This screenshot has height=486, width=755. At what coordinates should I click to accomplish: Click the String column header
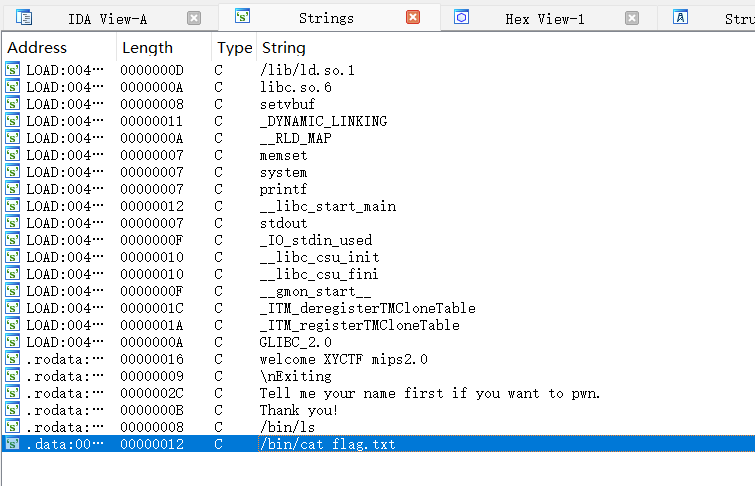[x=283, y=48]
